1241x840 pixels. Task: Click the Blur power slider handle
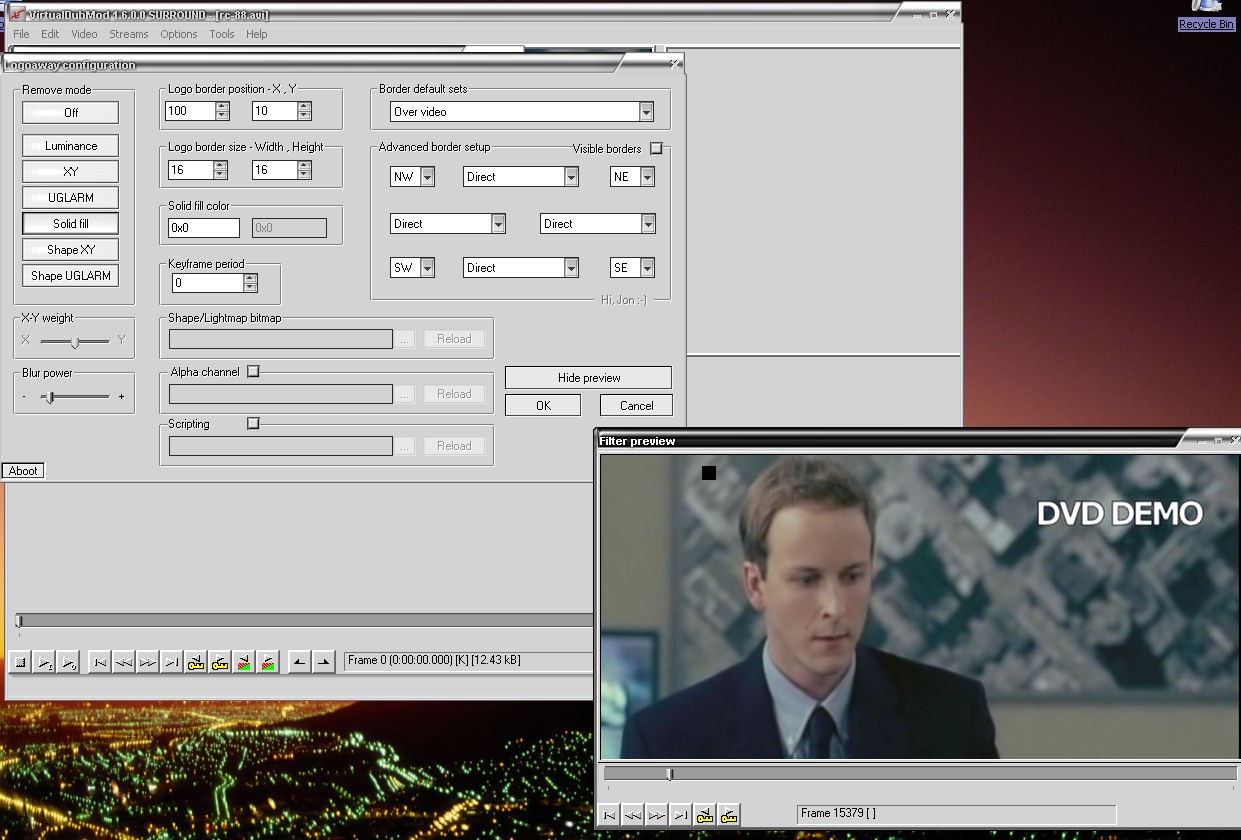coord(48,397)
